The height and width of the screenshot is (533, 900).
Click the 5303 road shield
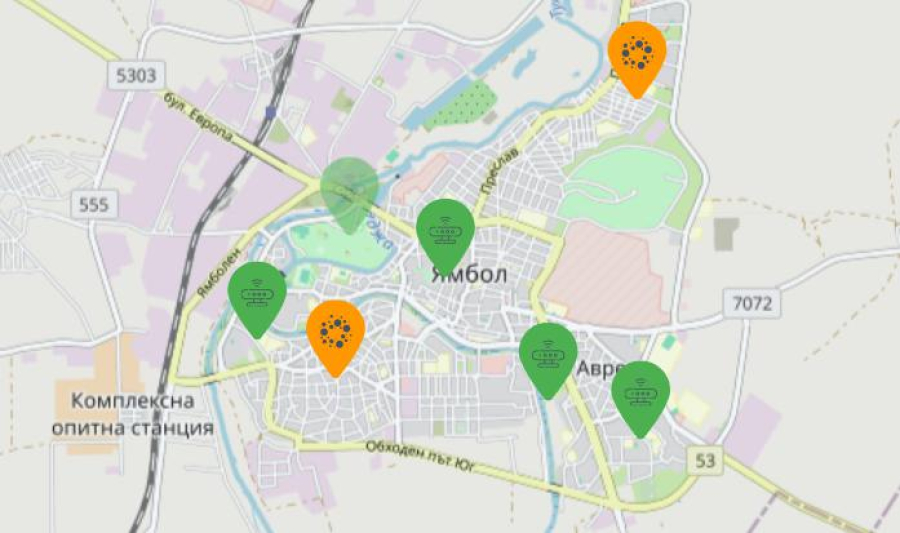point(135,75)
